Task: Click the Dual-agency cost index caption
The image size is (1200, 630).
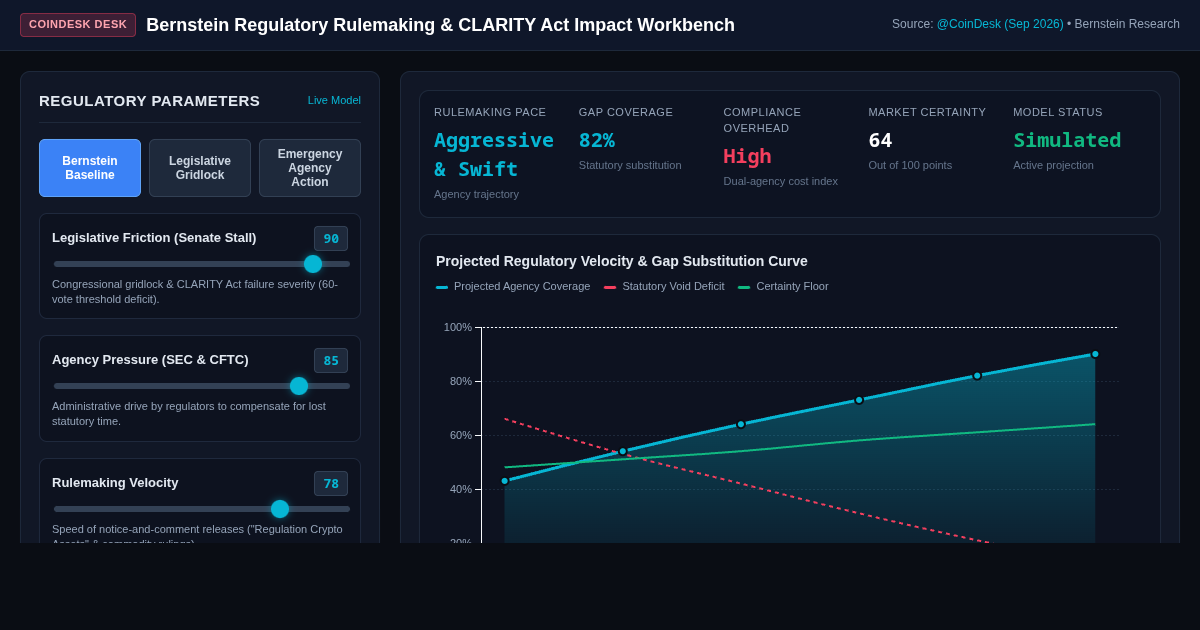Action: (781, 181)
